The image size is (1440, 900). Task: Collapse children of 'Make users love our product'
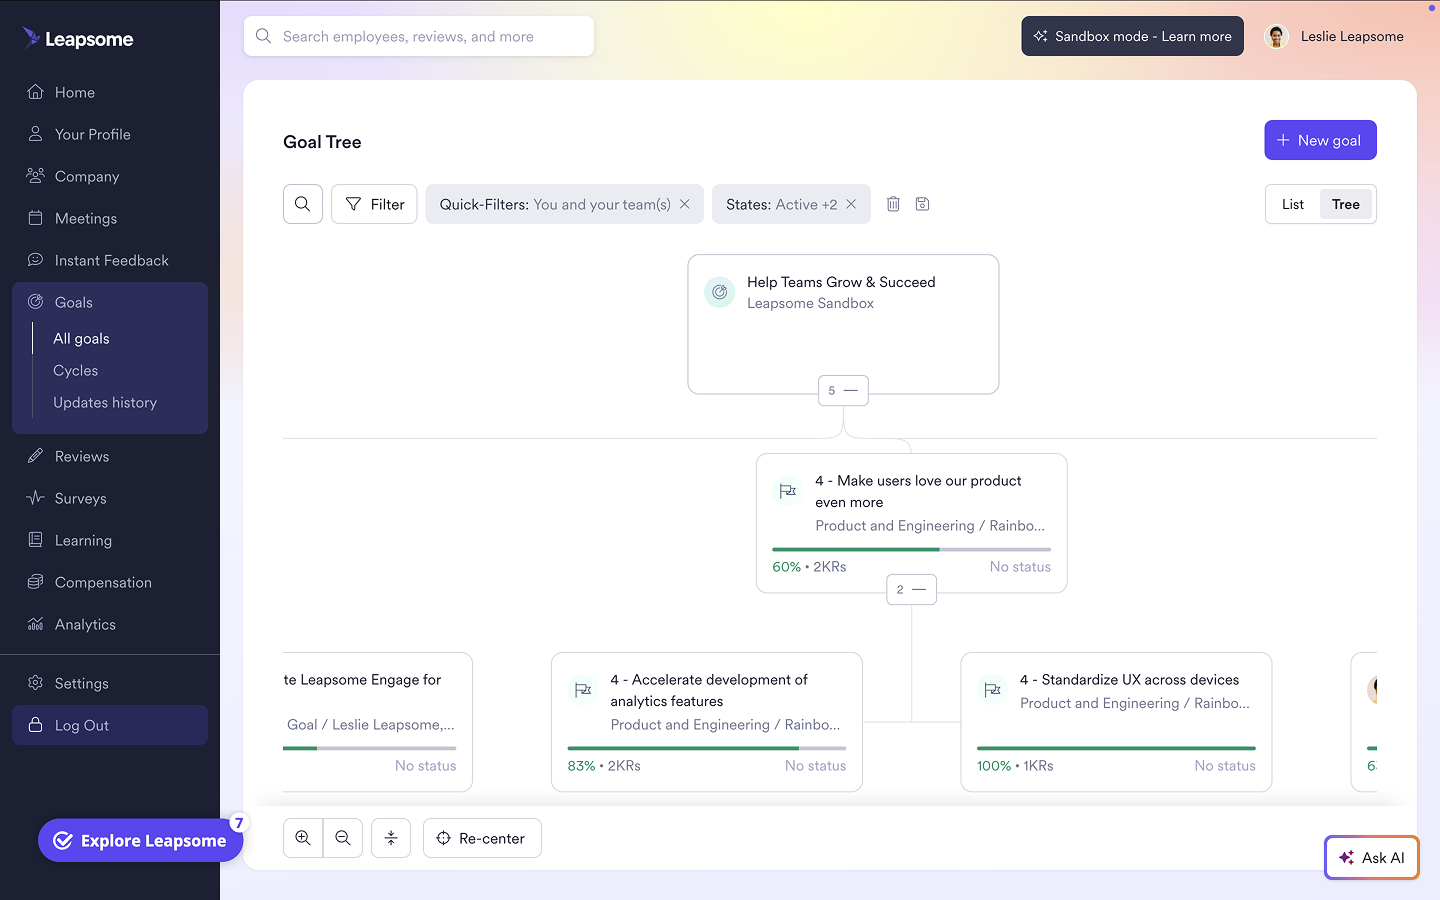tap(911, 589)
